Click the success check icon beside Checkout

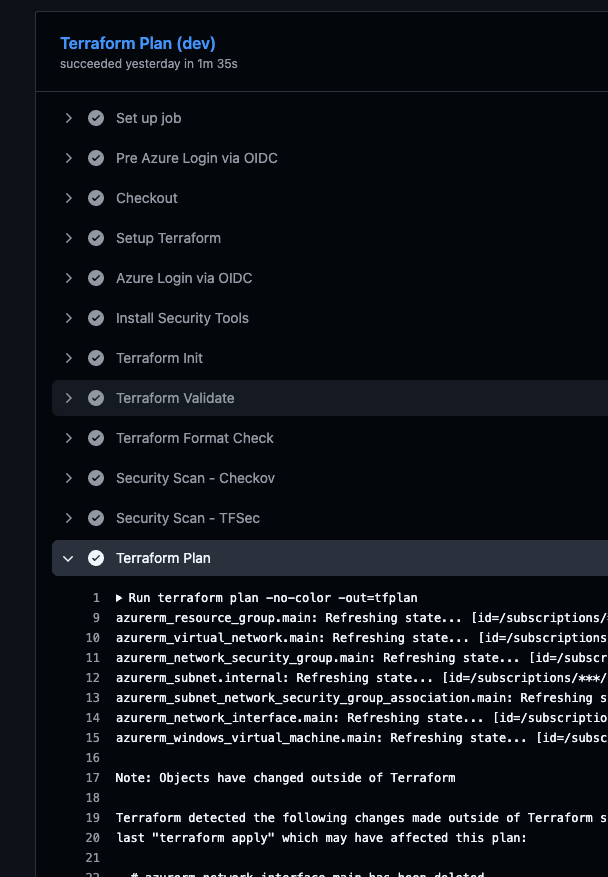click(96, 198)
